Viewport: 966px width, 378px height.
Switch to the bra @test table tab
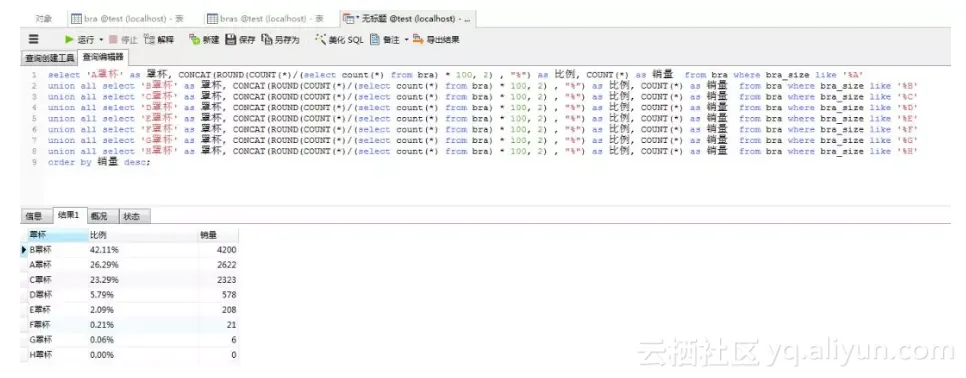point(128,18)
